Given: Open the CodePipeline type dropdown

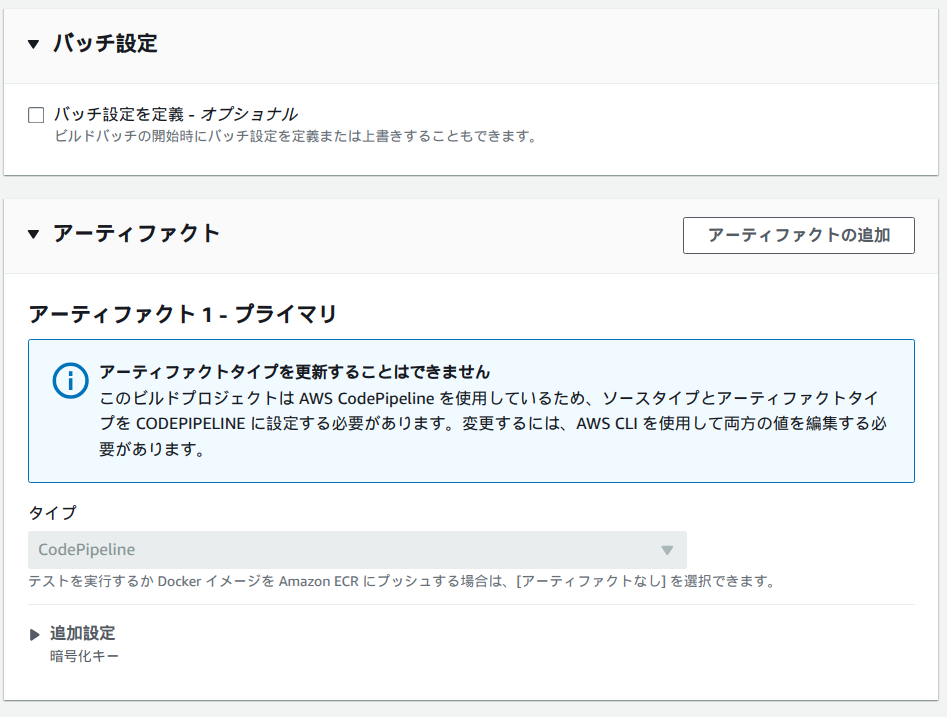Looking at the screenshot, I should 357,550.
